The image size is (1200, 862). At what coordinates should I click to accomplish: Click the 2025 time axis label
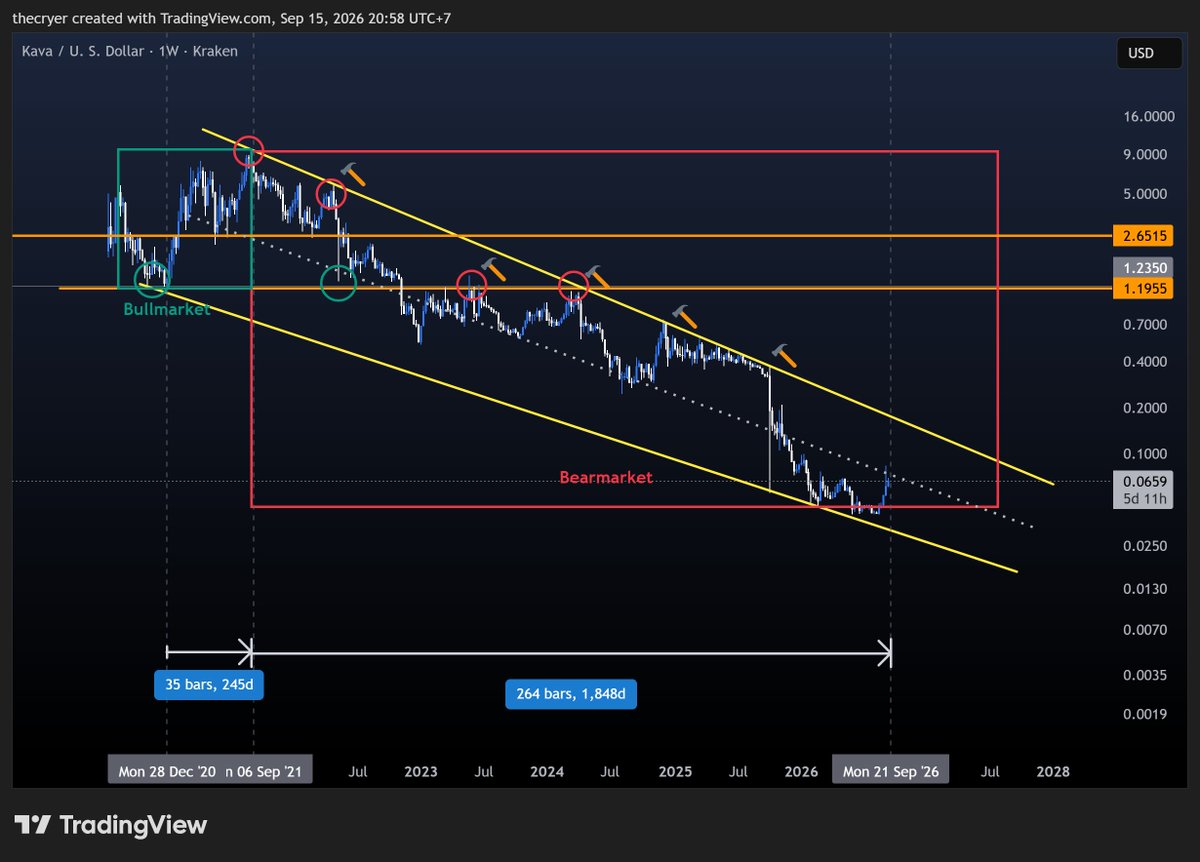[x=675, y=772]
